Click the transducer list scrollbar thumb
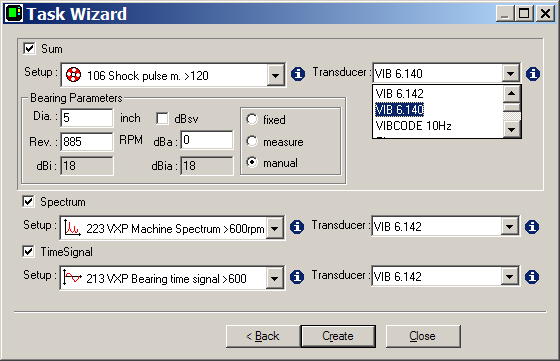The image size is (560, 361). (x=511, y=107)
